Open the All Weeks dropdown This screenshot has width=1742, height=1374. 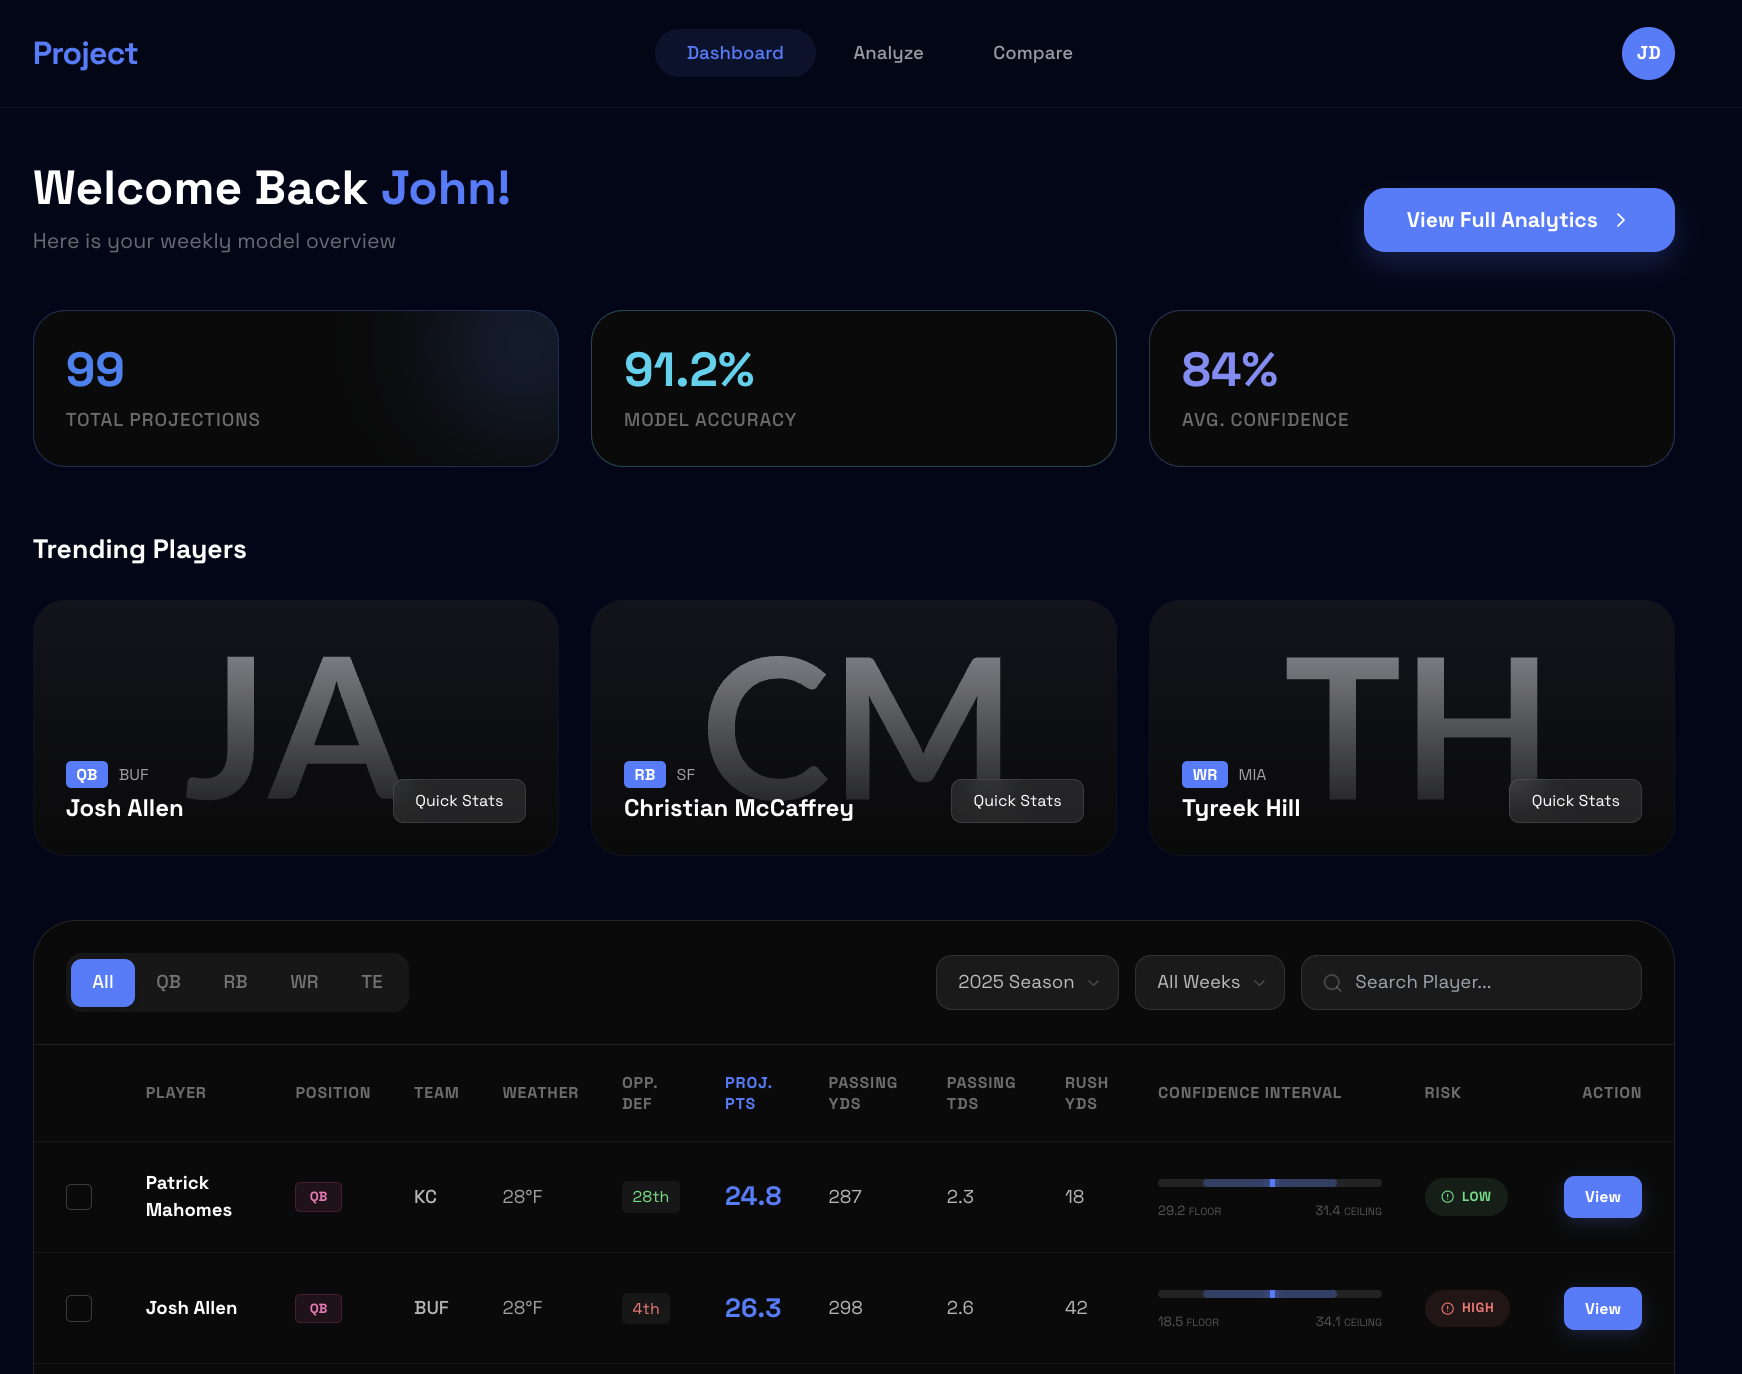point(1209,982)
